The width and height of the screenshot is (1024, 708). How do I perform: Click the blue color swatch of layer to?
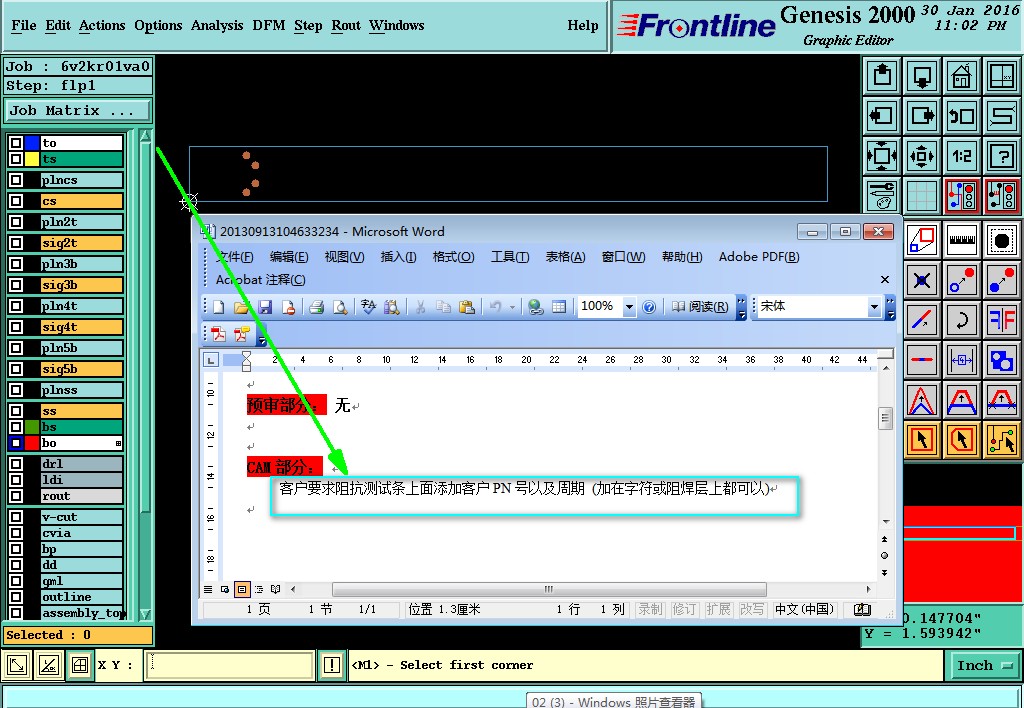pyautogui.click(x=32, y=142)
